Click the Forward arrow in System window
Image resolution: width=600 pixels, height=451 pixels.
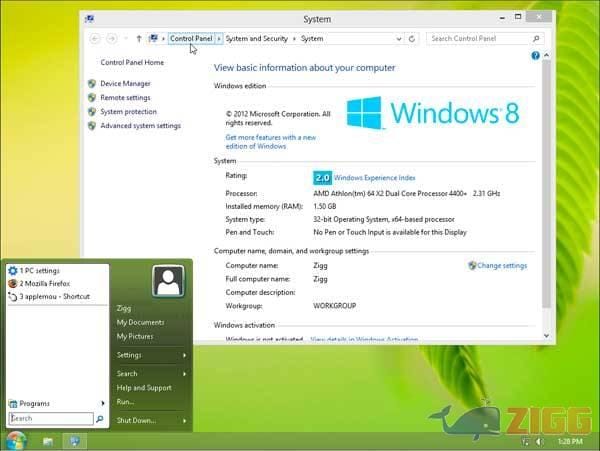[x=112, y=39]
